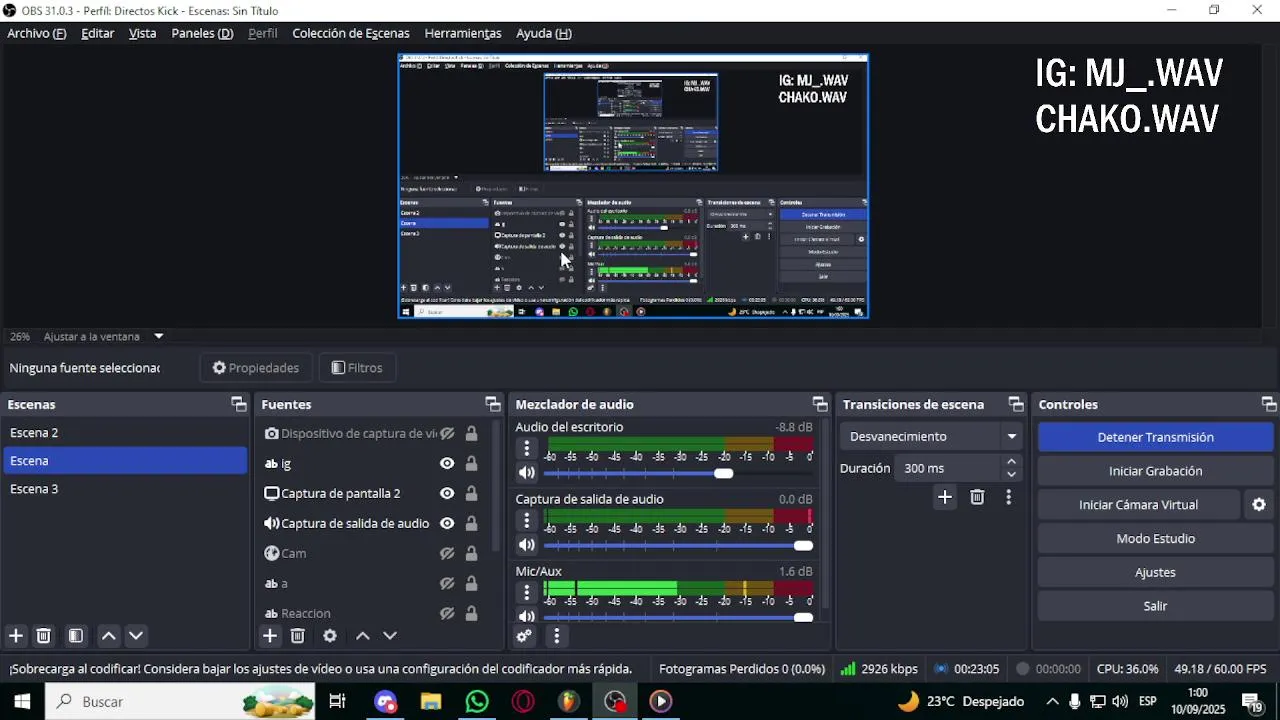Image resolution: width=1280 pixels, height=720 pixels.
Task: Delete scene transition trash icon
Action: 978,497
